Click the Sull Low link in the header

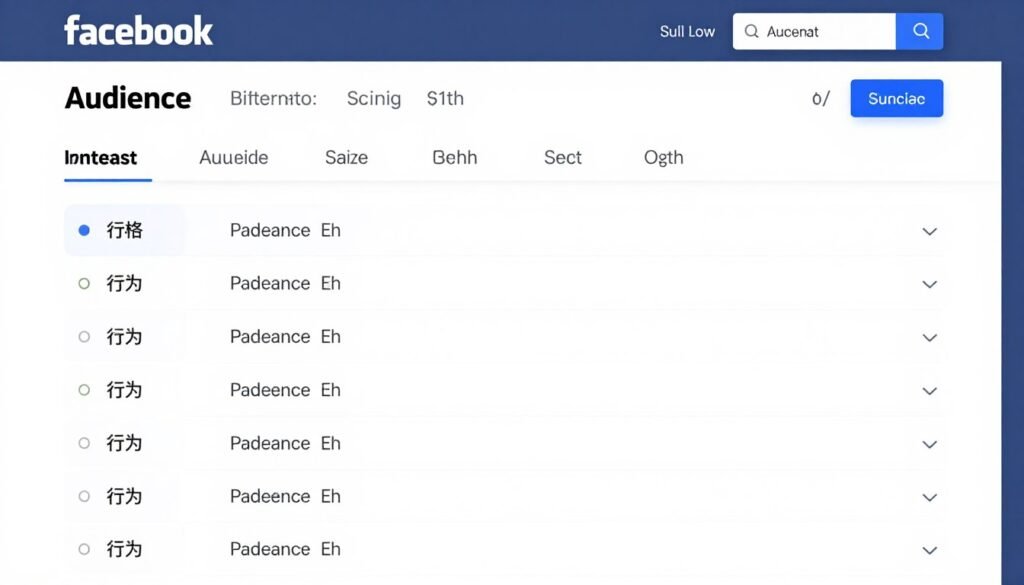coord(687,31)
